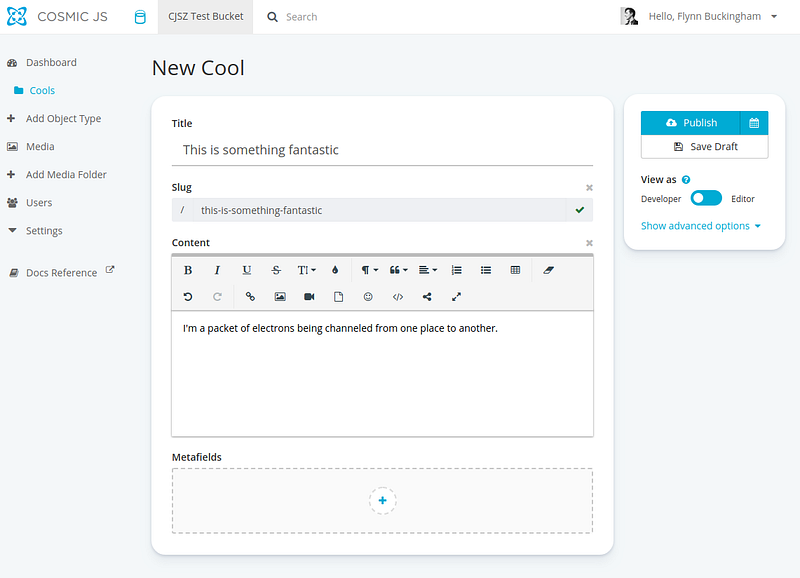
Task: Expand the editor to fullscreen
Action: pyautogui.click(x=457, y=297)
